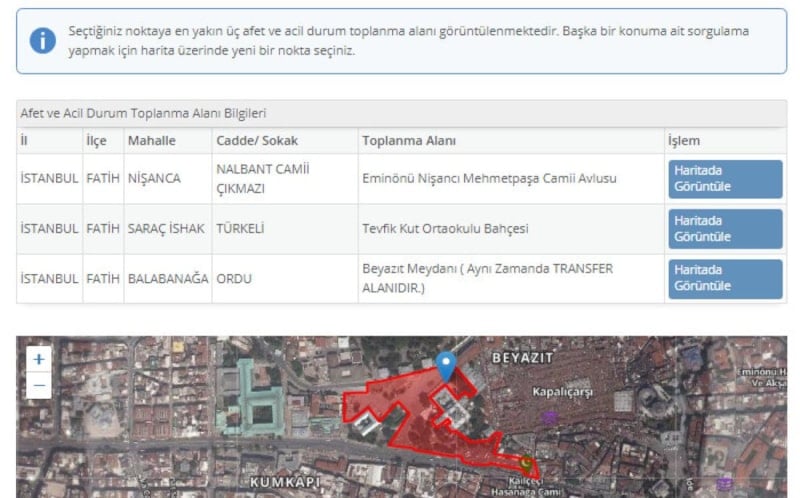Click the purple marker near Kapalıçarşı
The height and width of the screenshot is (498, 800).
(x=548, y=416)
